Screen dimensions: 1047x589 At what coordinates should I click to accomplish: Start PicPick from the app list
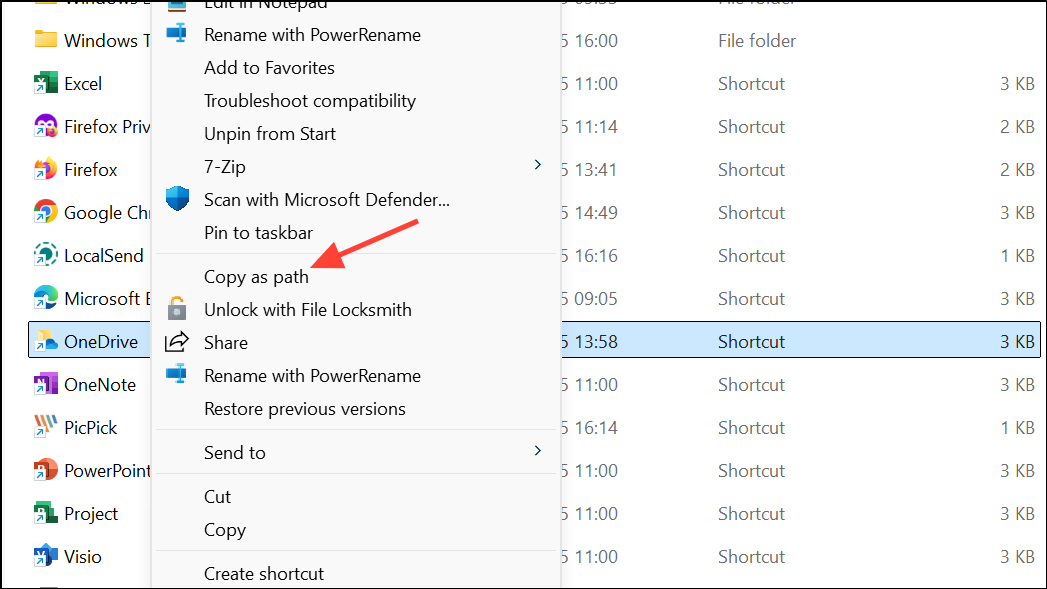click(x=85, y=427)
